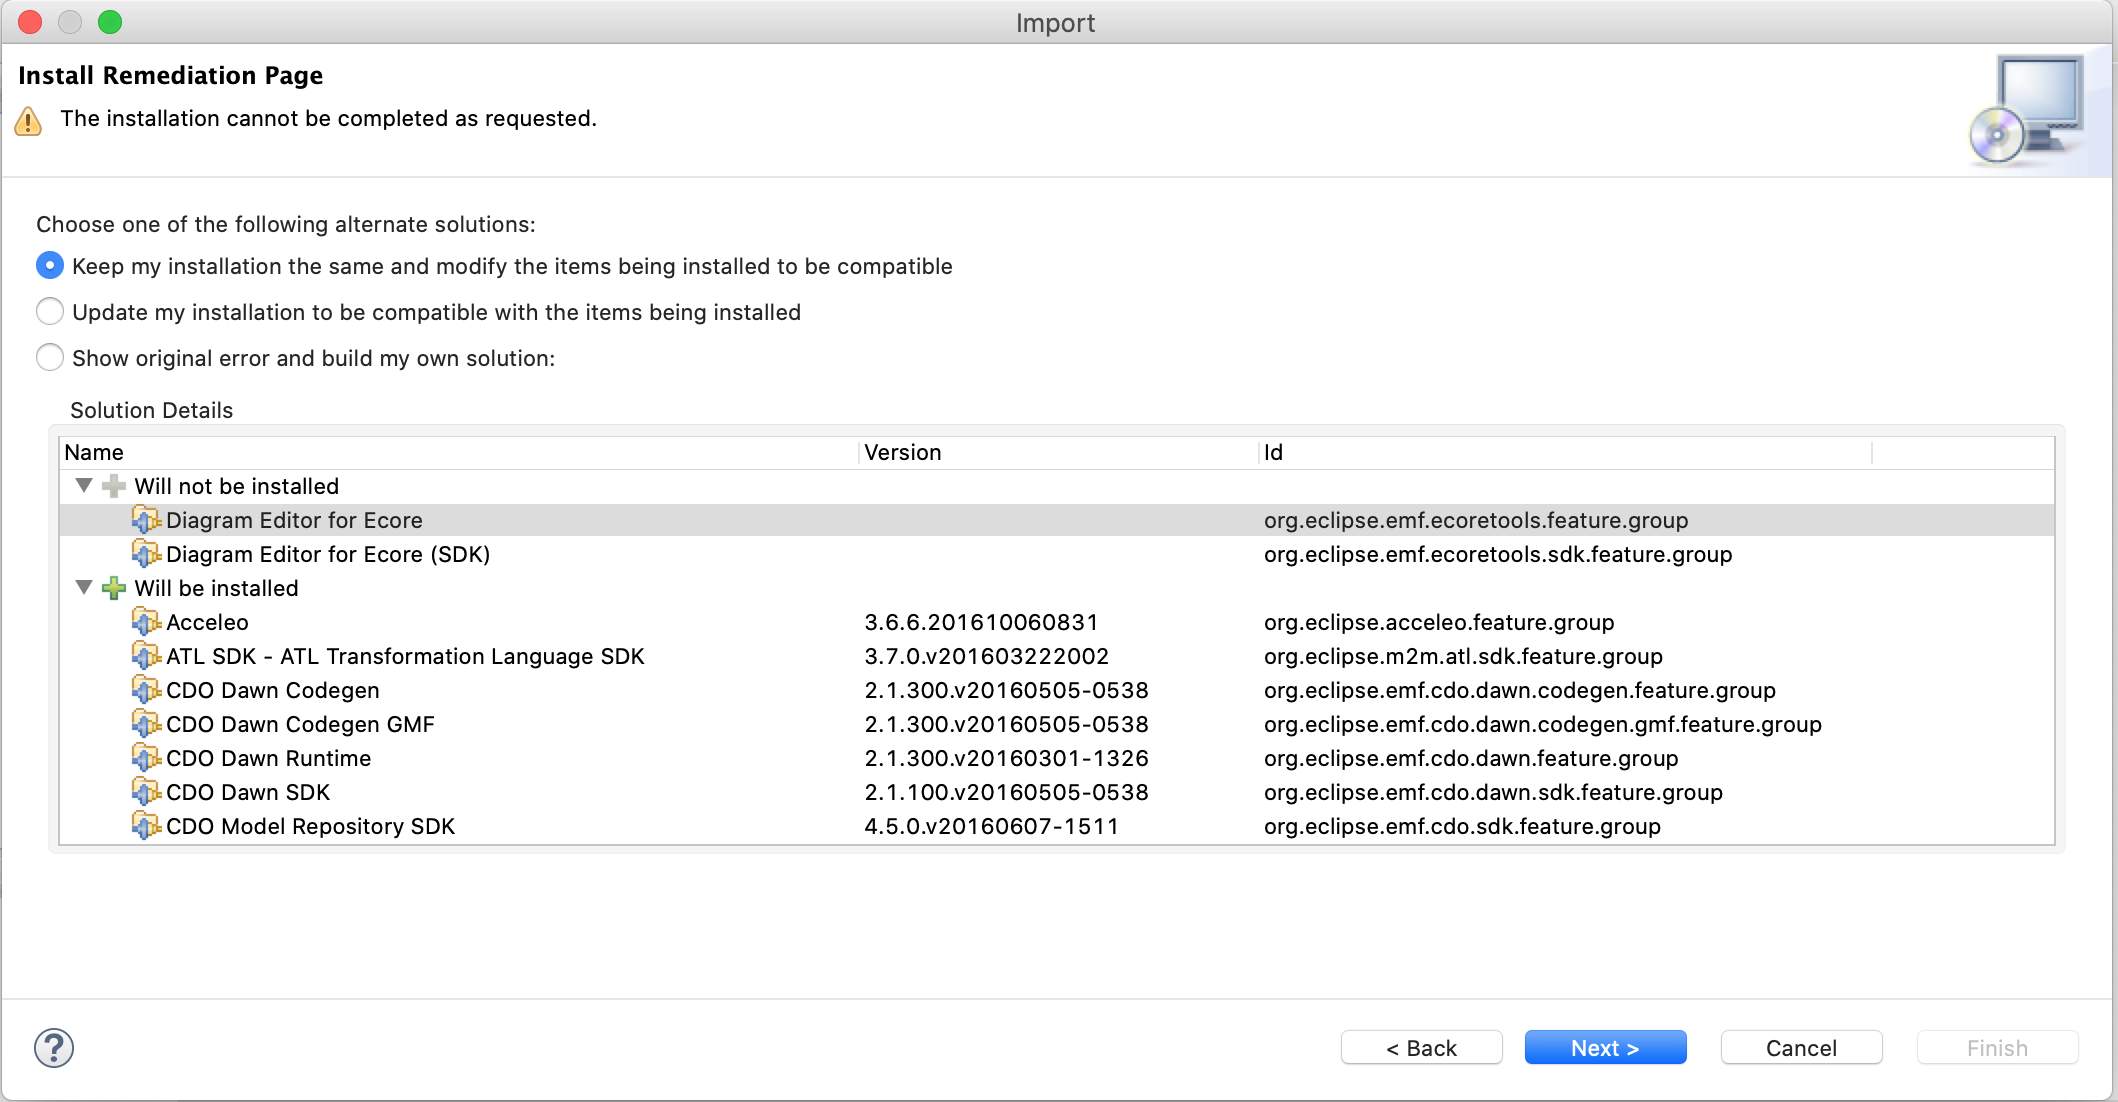Click version 4.5.0.v20160607-1511
This screenshot has width=2118, height=1102.
point(991,826)
